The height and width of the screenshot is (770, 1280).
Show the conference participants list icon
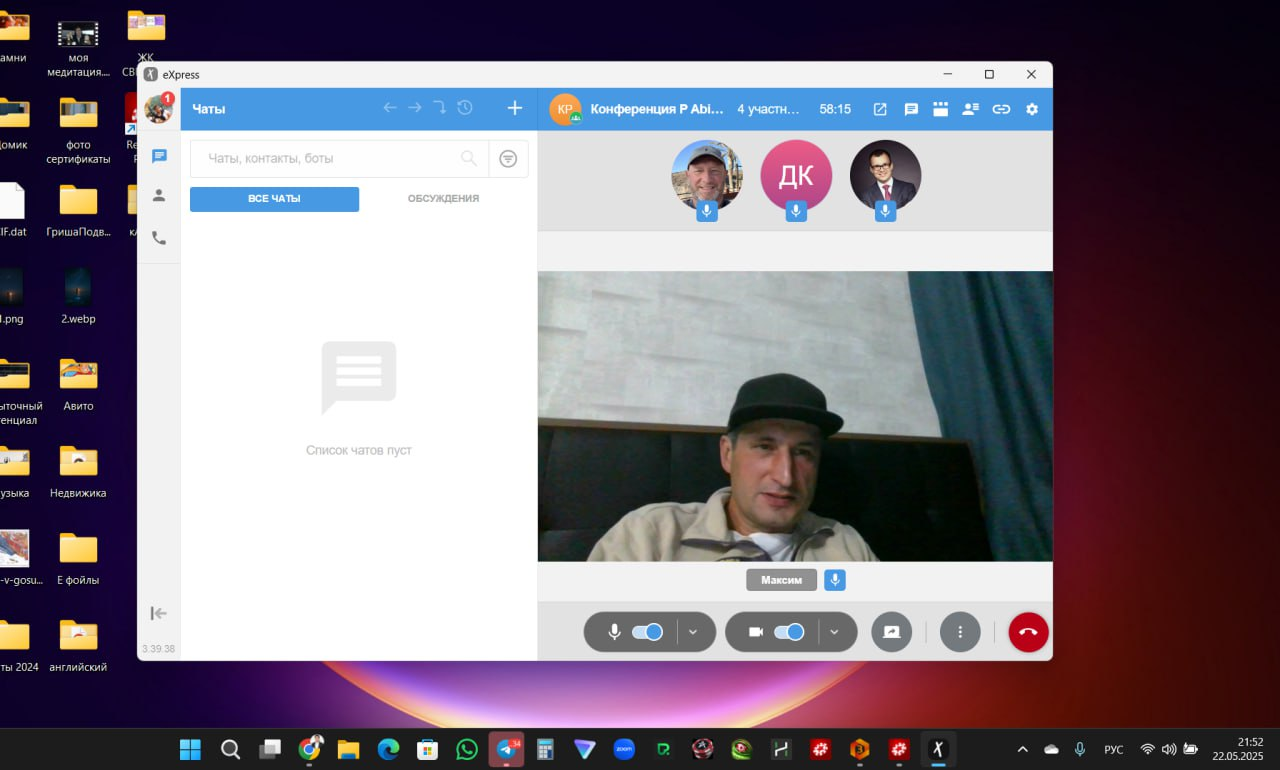(970, 109)
